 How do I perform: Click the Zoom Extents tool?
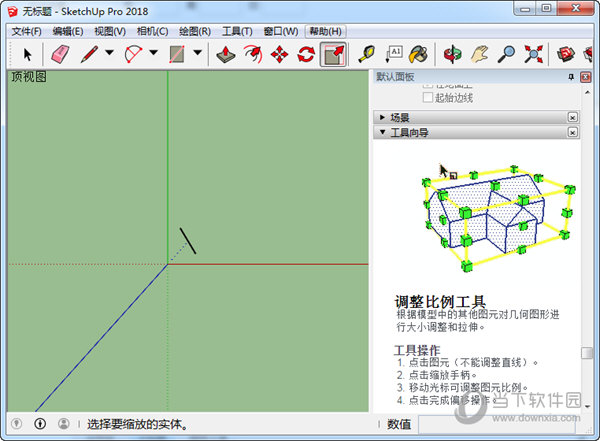click(533, 54)
